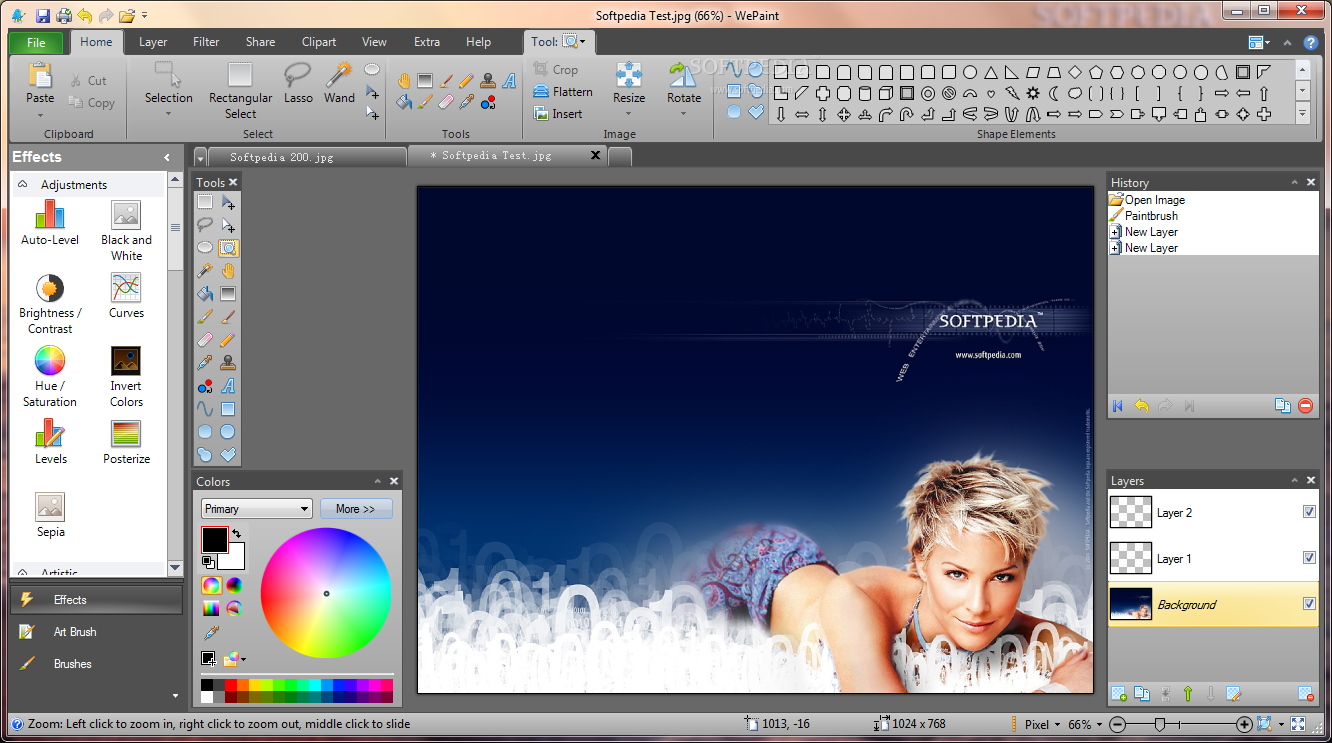Open layer properties pencil icon
The image size is (1332, 743).
(x=1233, y=694)
